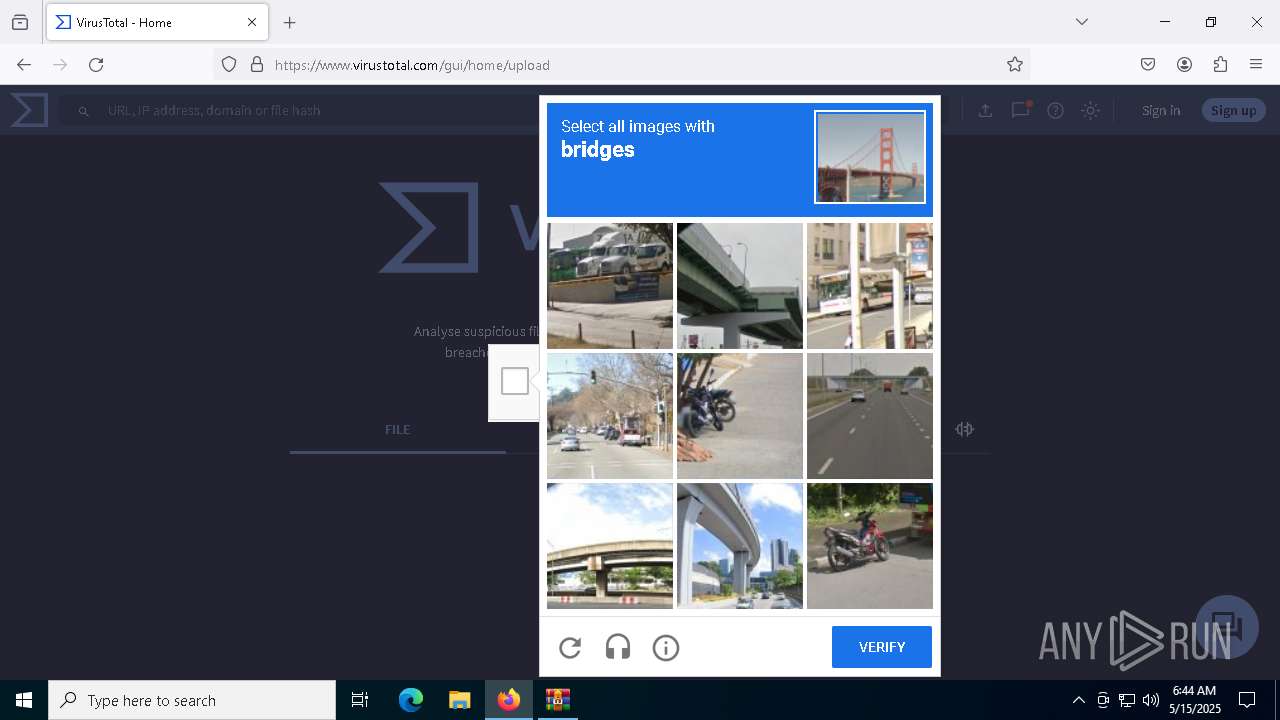The width and height of the screenshot is (1280, 720).
Task: Switch to Firefox in taskbar
Action: click(x=509, y=700)
